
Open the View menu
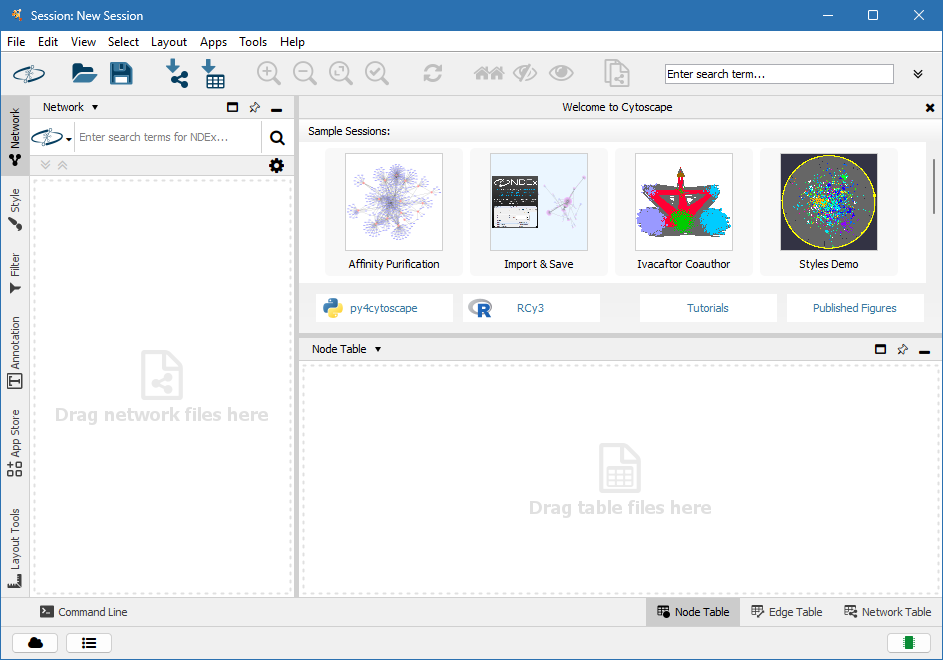[x=83, y=42]
